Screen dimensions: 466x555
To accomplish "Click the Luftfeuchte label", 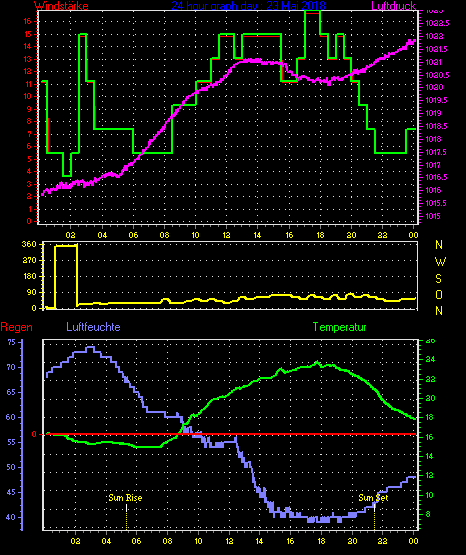I will tap(93, 327).
